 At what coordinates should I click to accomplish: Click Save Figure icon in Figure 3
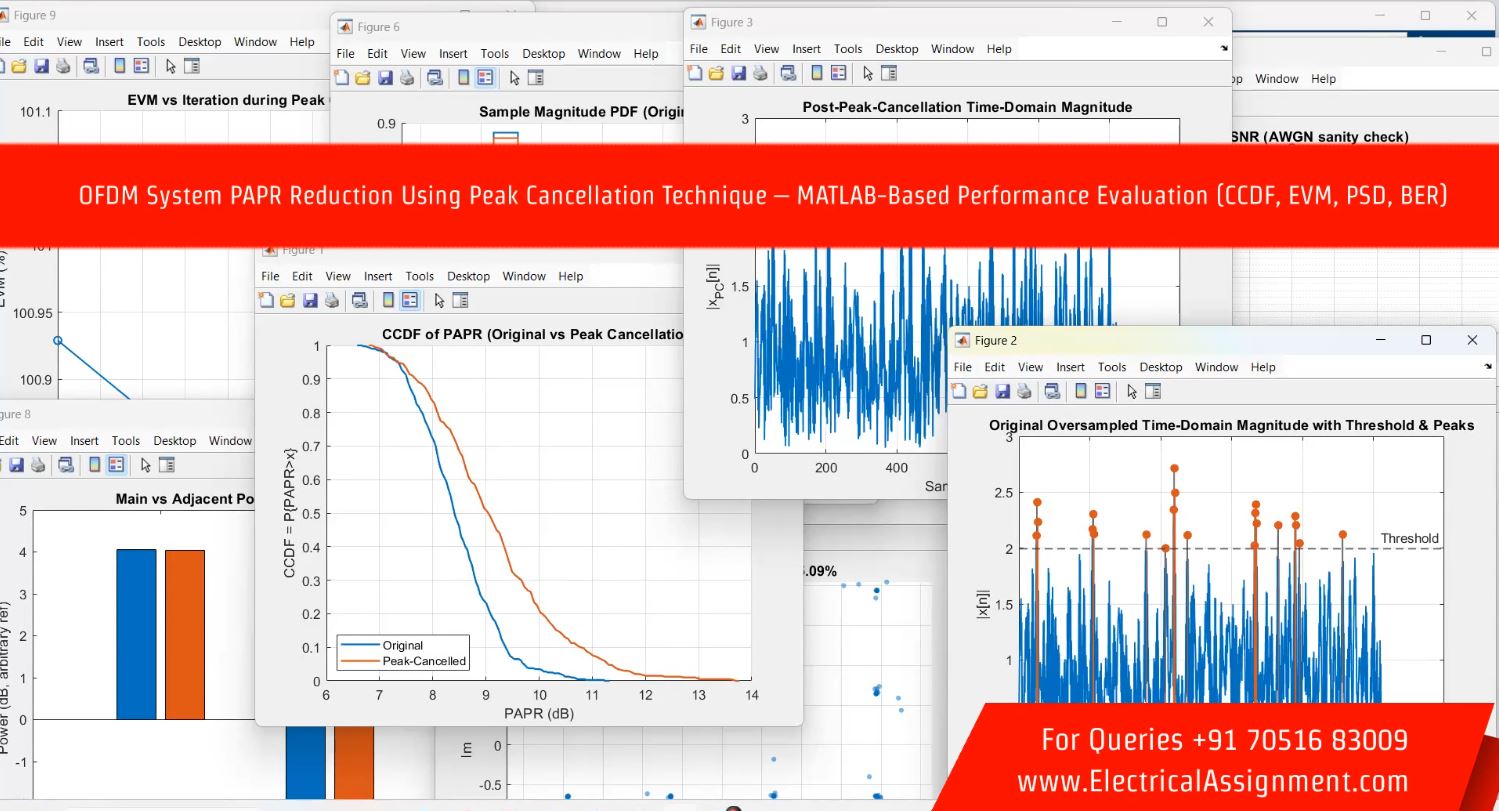pos(738,73)
